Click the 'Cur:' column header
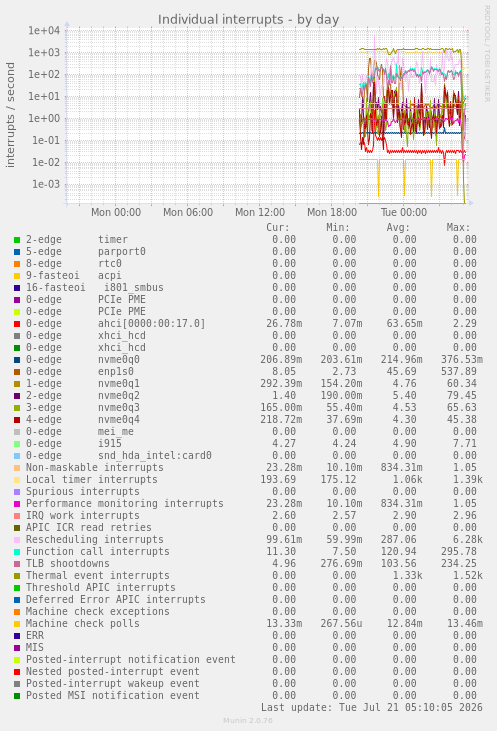The width and height of the screenshot is (497, 731). click(278, 228)
